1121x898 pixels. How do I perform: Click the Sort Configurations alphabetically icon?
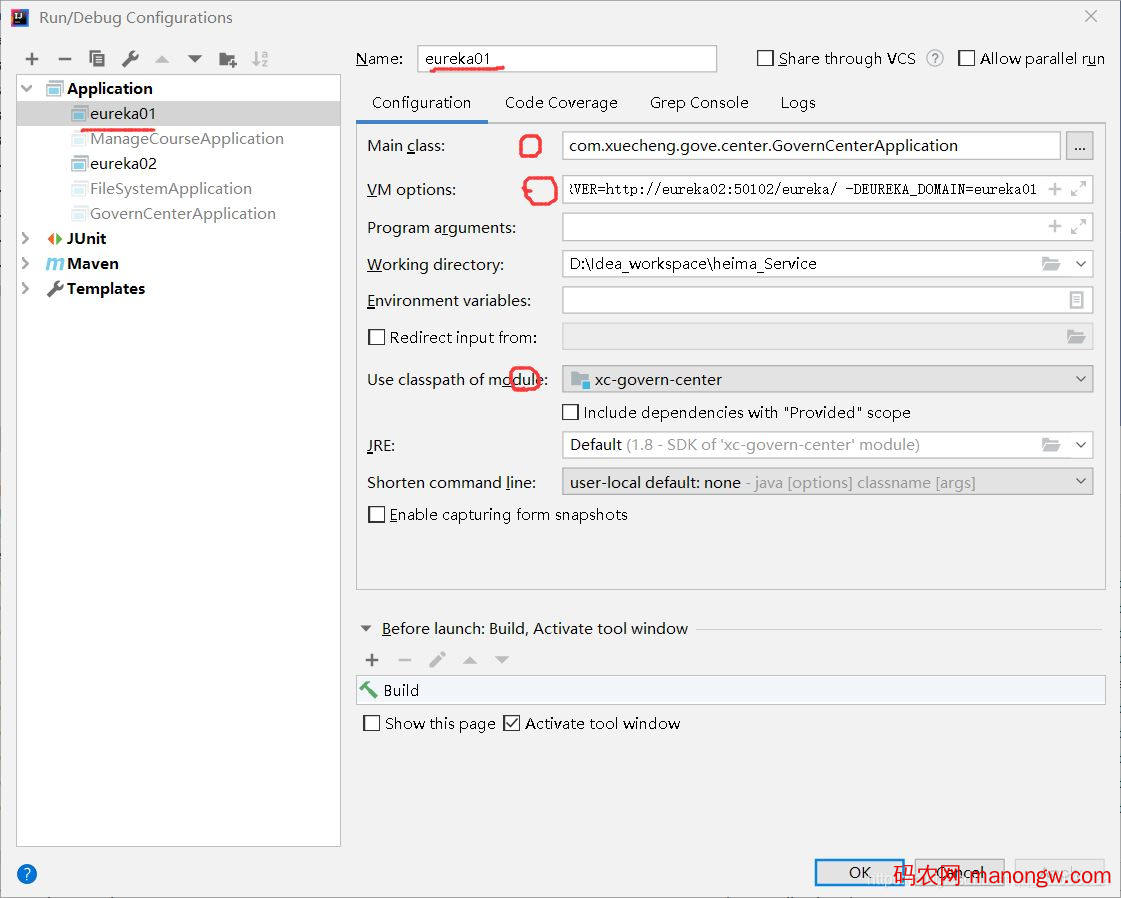pos(260,59)
